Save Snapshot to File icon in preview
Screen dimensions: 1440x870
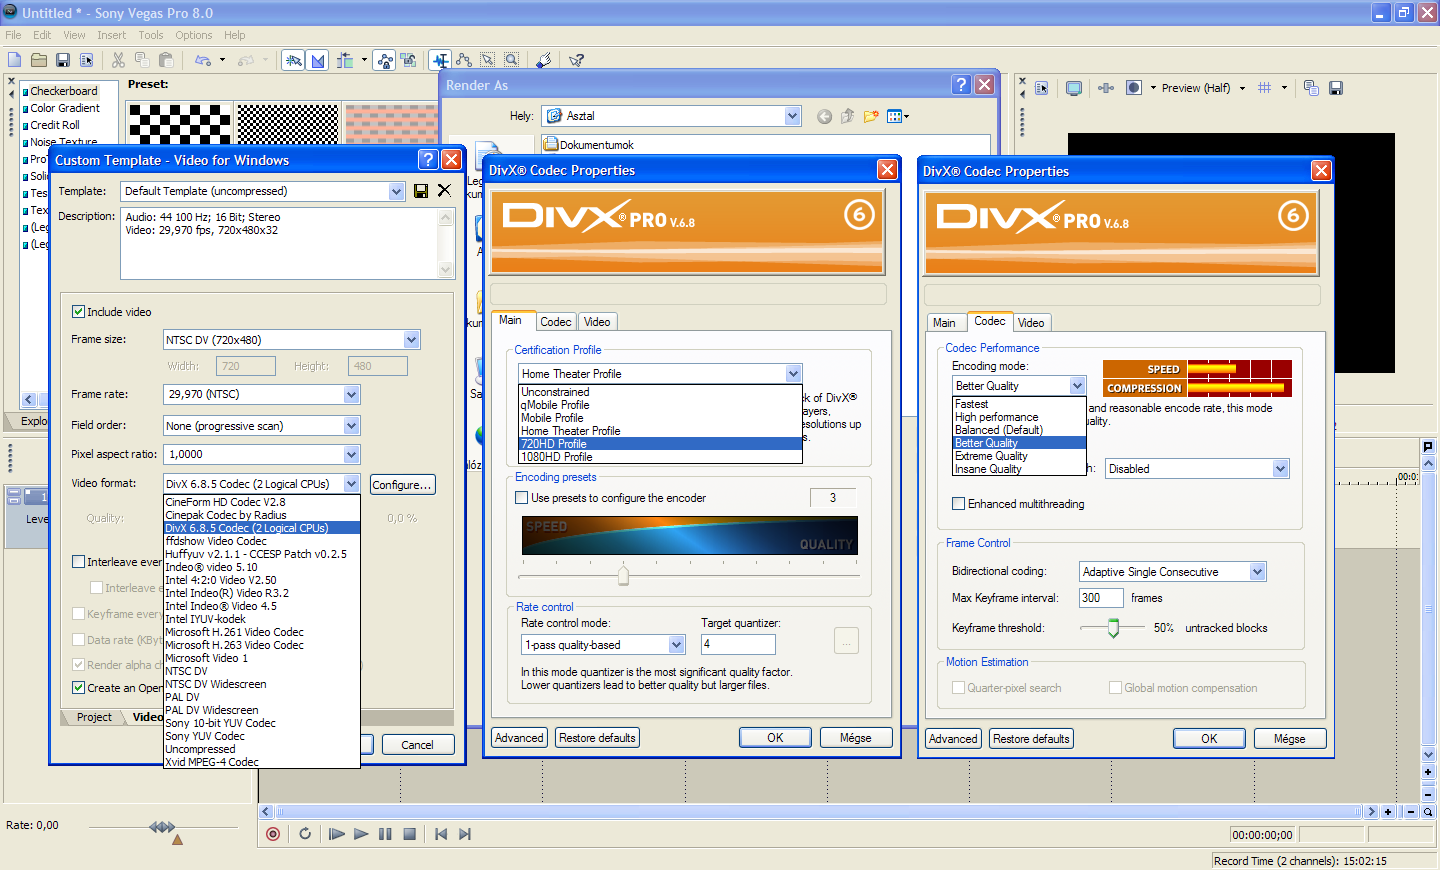click(1336, 88)
